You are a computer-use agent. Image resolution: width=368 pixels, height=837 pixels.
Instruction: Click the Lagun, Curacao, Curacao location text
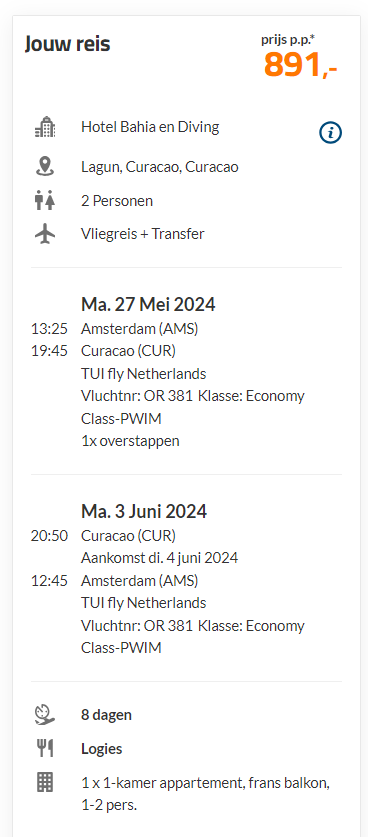(160, 167)
